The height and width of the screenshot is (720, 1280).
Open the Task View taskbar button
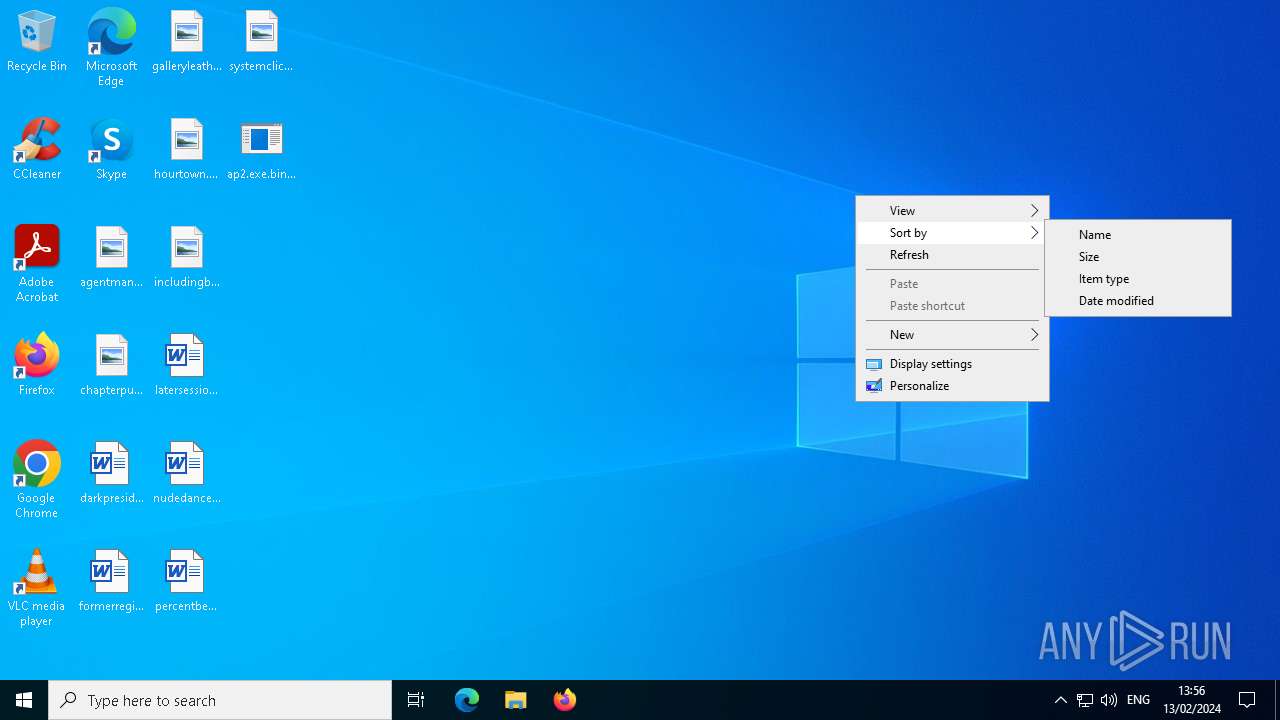click(x=416, y=700)
